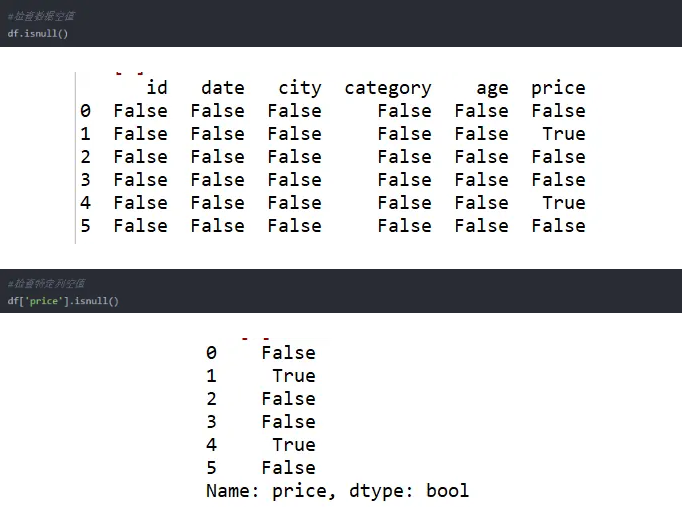This screenshot has width=682, height=507.
Task: Click row index 0 of the table
Action: (85, 110)
